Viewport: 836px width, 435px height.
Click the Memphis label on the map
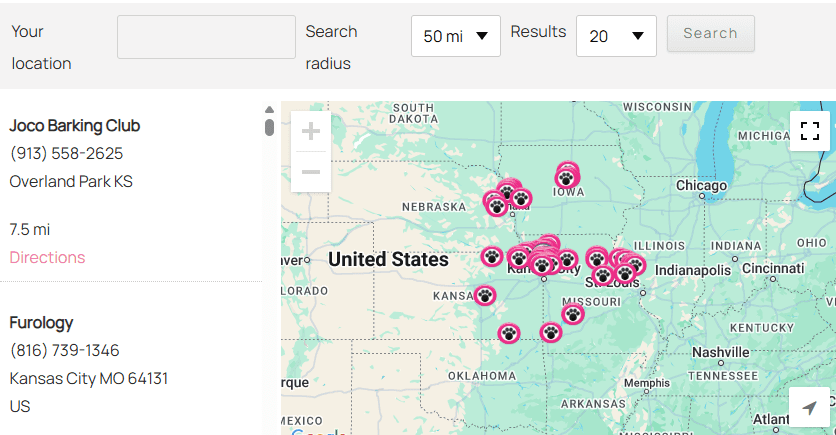(647, 383)
